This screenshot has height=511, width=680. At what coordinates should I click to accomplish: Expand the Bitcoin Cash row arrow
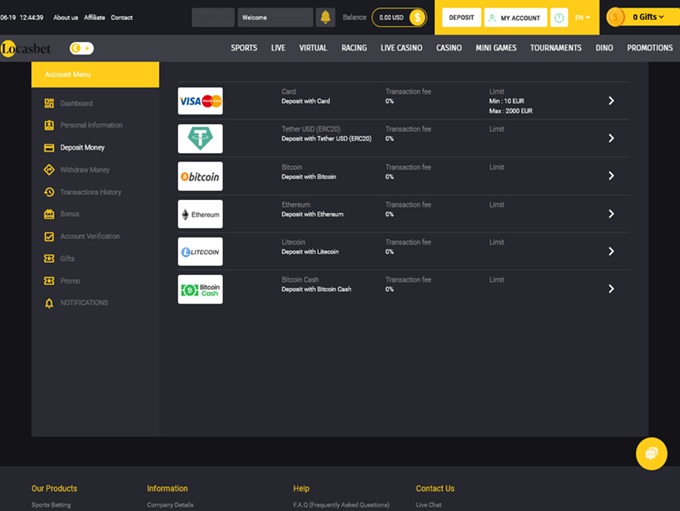pos(611,289)
